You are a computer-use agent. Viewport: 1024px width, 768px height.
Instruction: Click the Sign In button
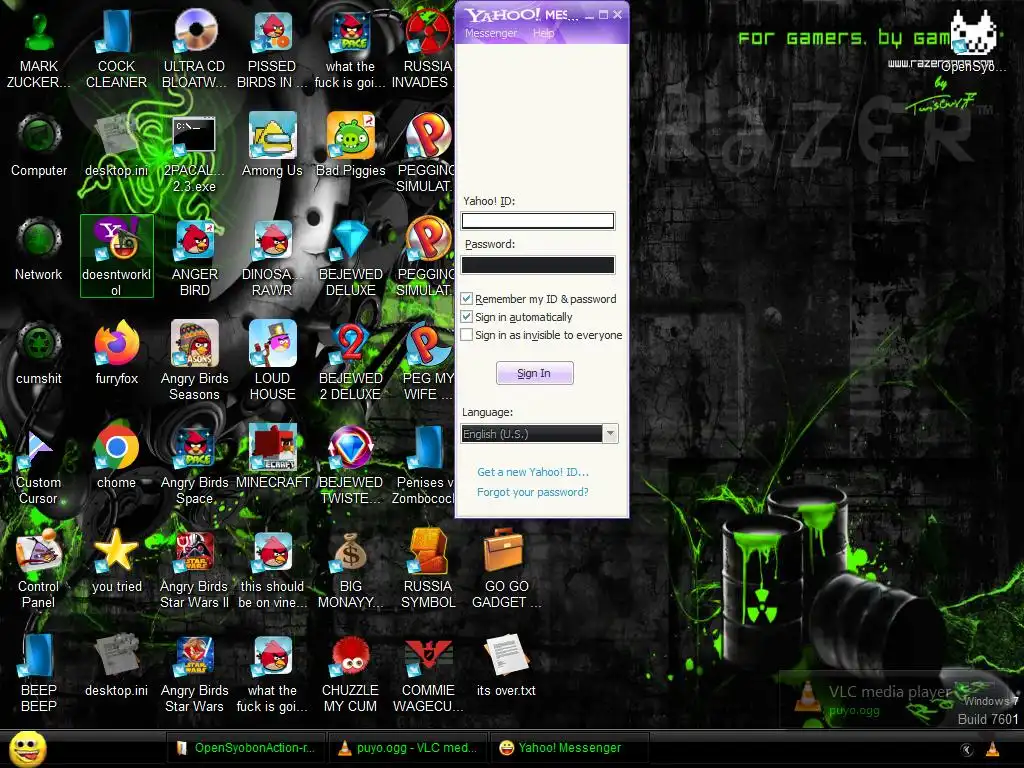[535, 373]
